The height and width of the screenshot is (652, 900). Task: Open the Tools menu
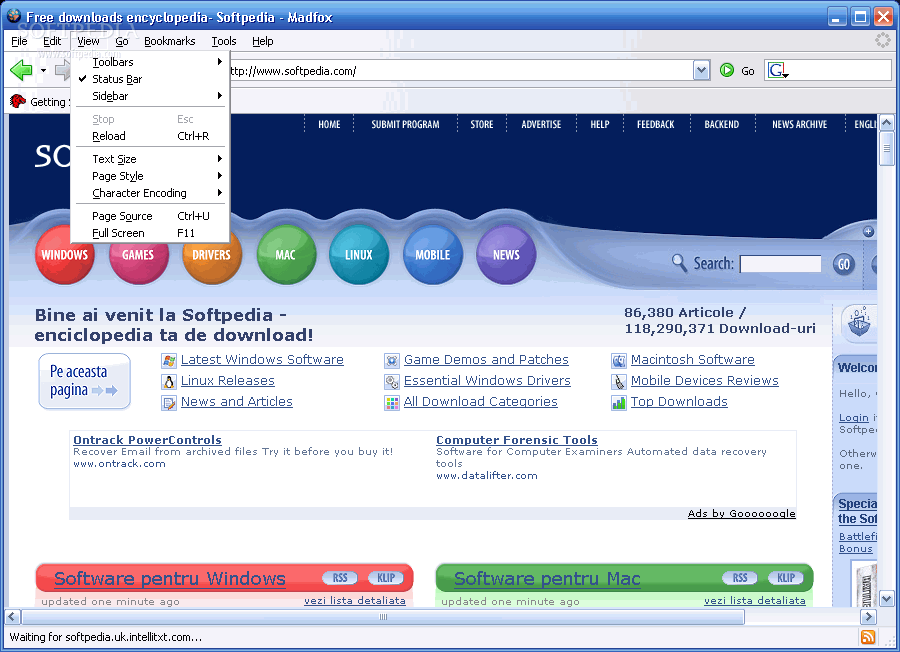tap(224, 41)
